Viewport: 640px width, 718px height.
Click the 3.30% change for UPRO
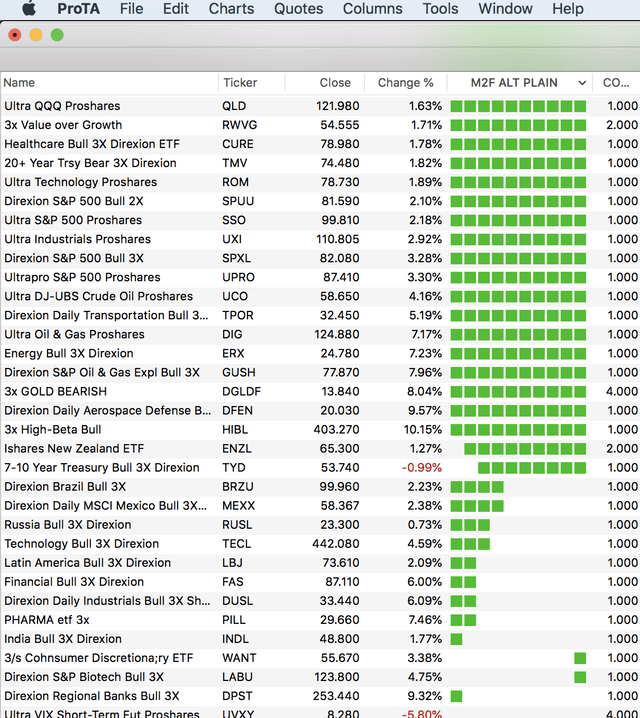(425, 277)
